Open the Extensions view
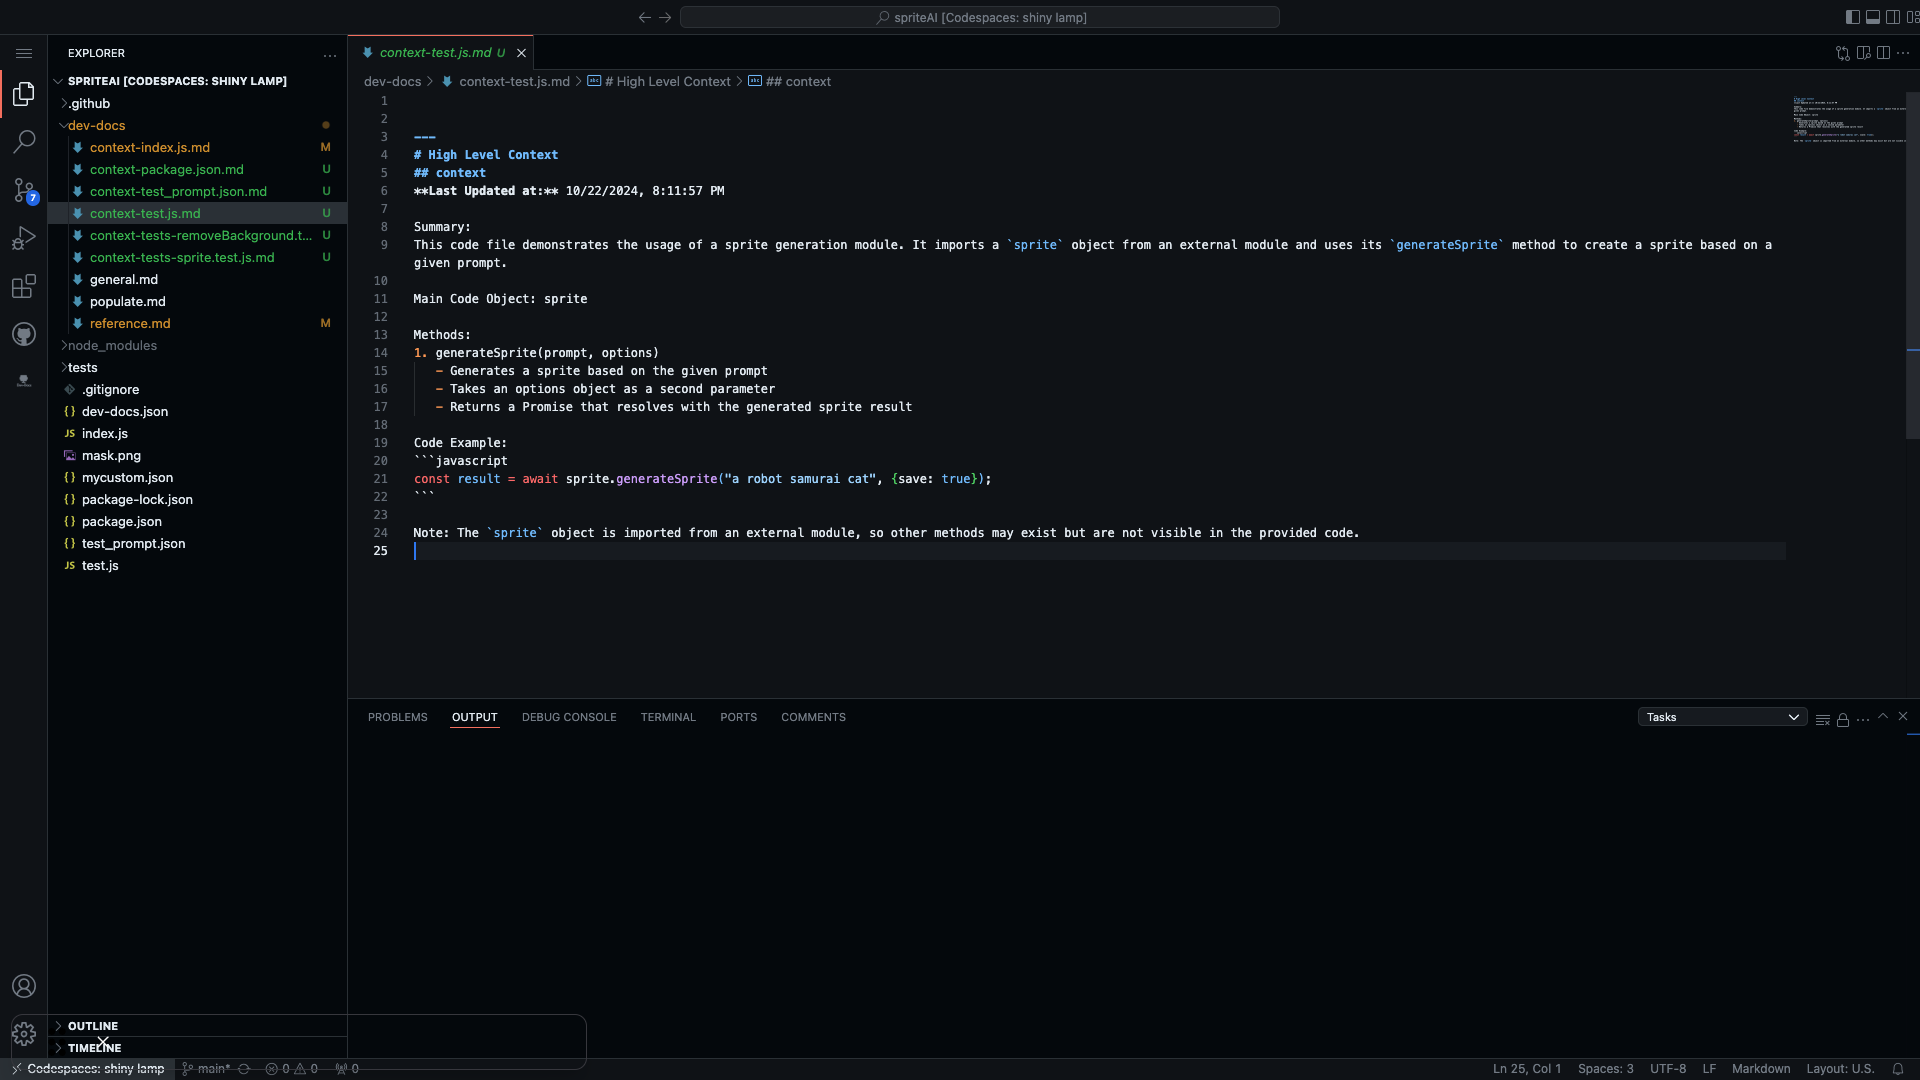This screenshot has height=1080, width=1920. 24,286
